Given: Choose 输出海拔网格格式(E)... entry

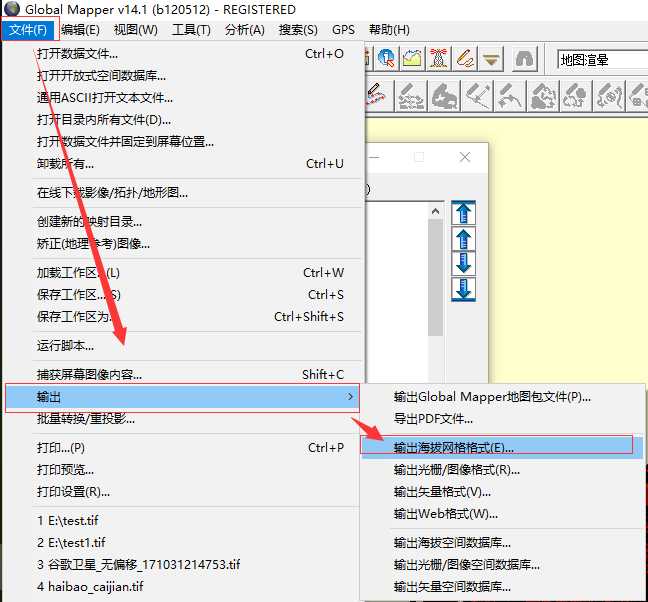Looking at the screenshot, I should click(502, 447).
